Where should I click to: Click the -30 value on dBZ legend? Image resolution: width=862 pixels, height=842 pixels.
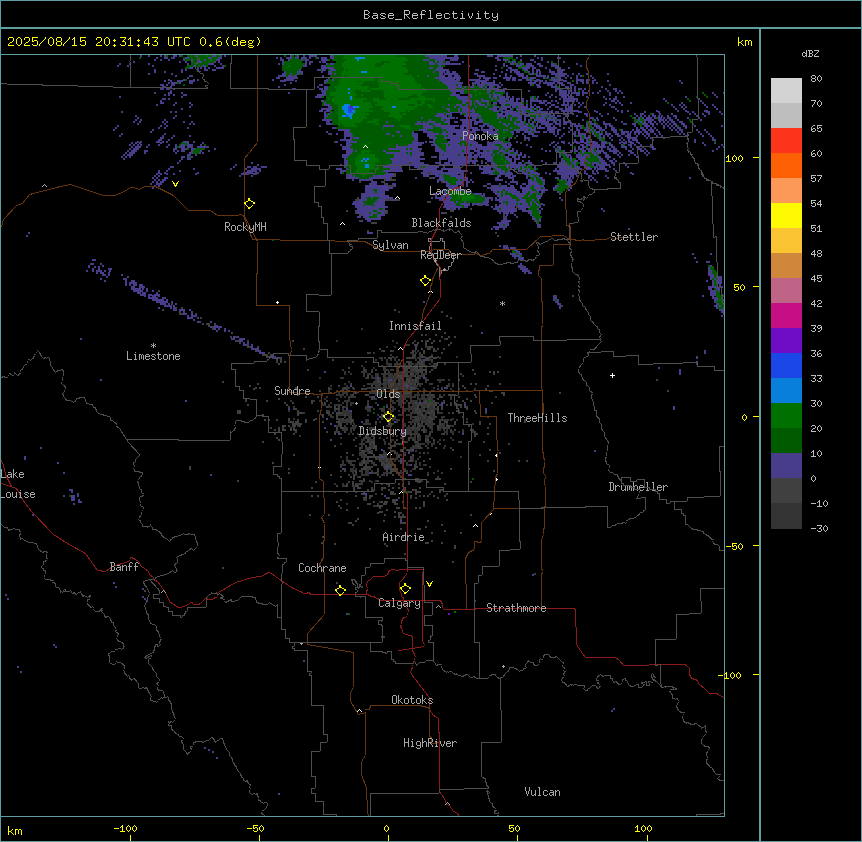click(819, 528)
